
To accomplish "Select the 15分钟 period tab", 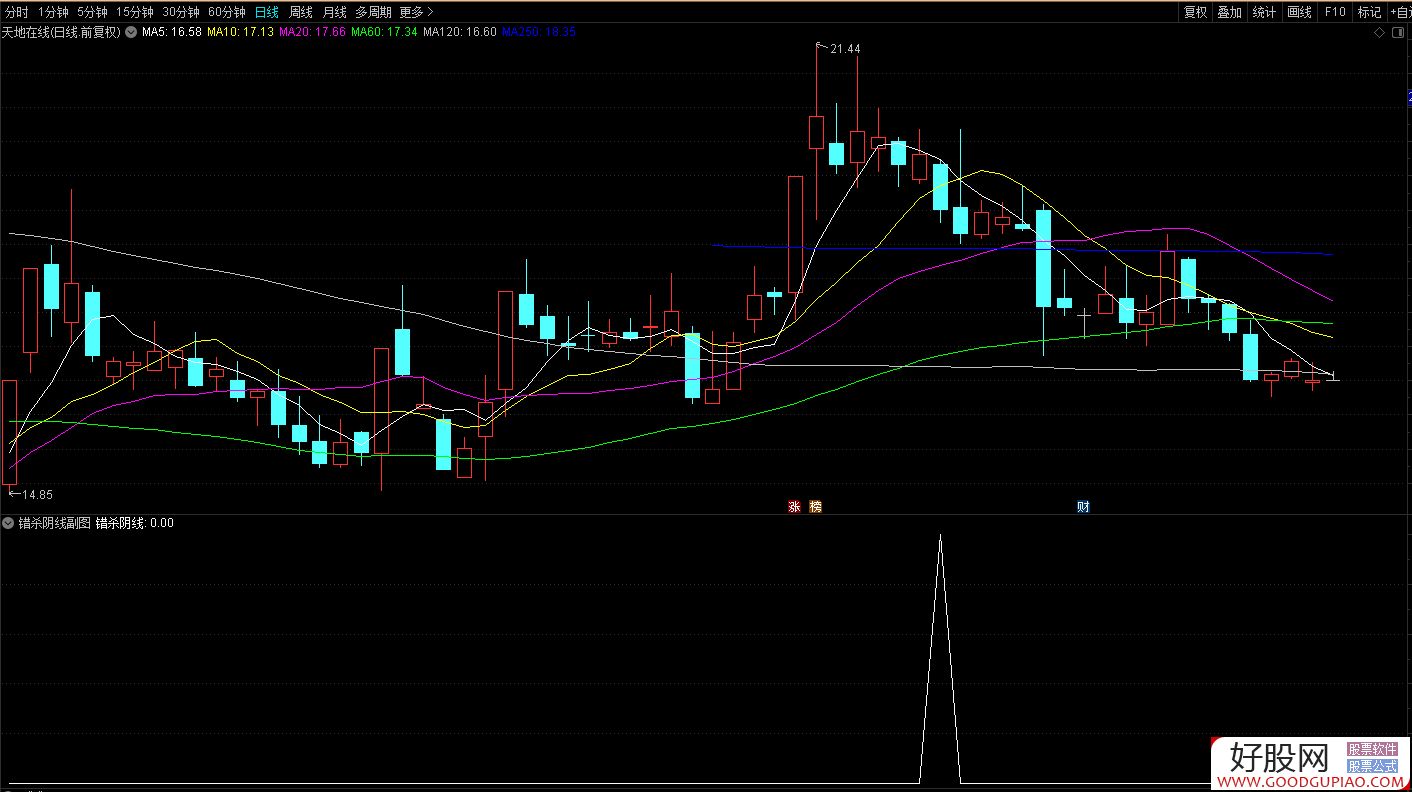I will coord(135,12).
